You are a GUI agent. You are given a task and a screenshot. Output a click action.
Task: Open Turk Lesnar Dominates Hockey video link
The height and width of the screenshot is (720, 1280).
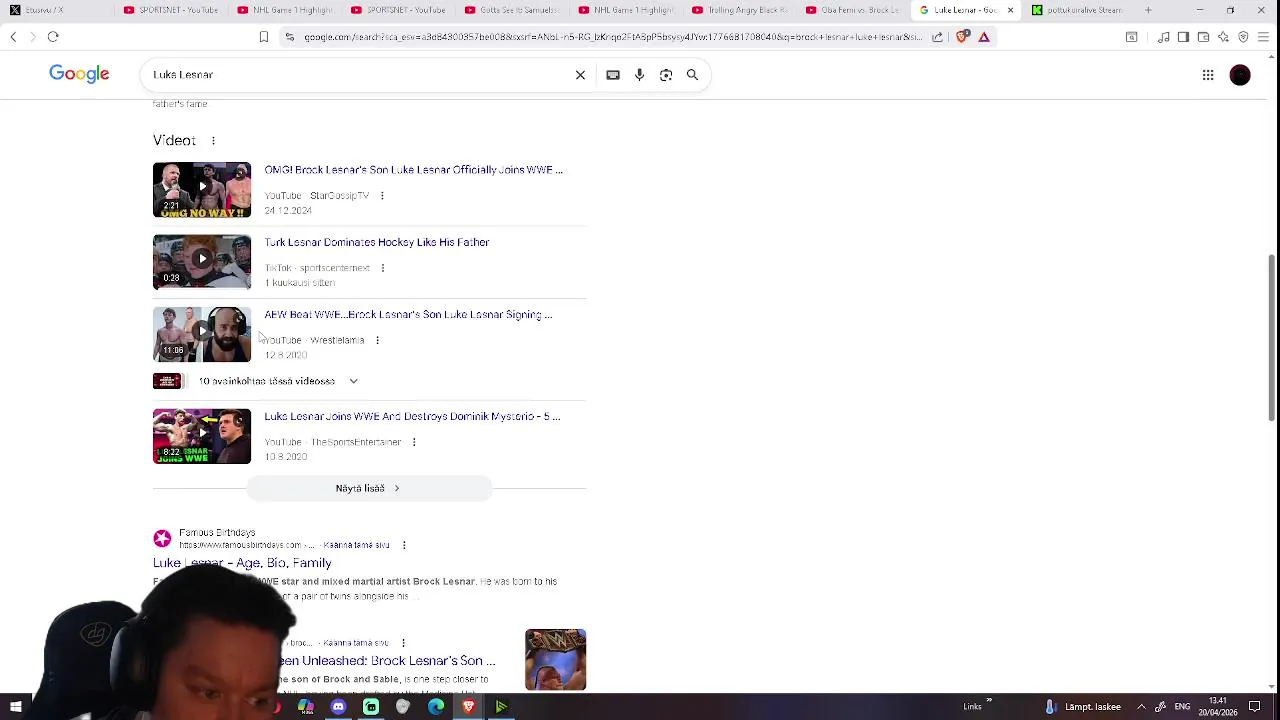pyautogui.click(x=376, y=242)
